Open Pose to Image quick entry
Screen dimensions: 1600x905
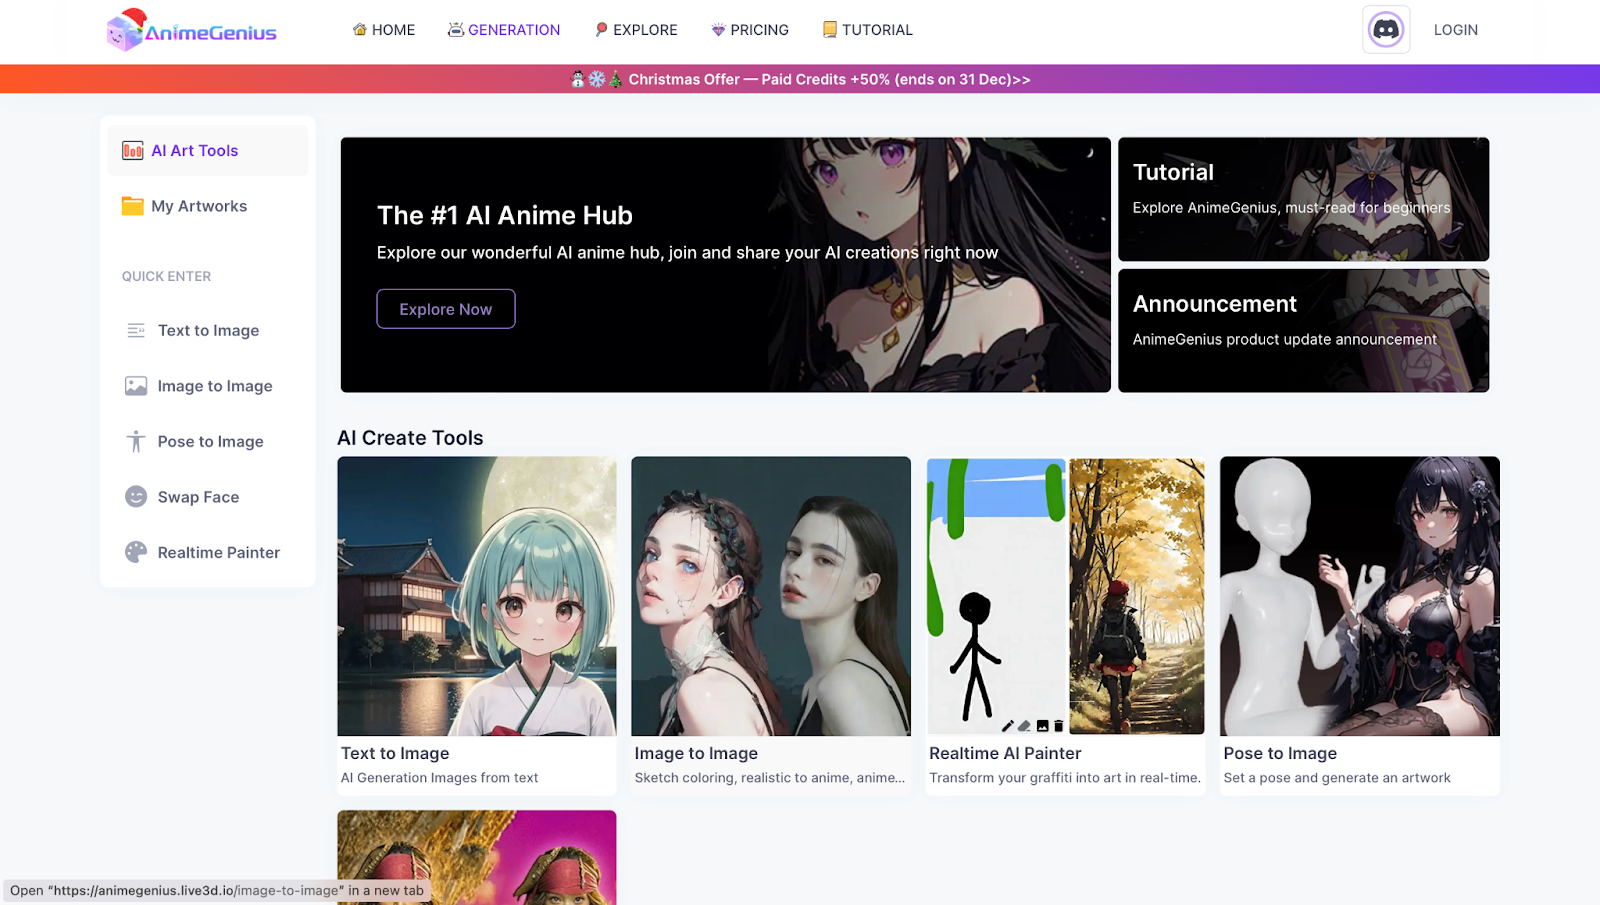tap(208, 442)
